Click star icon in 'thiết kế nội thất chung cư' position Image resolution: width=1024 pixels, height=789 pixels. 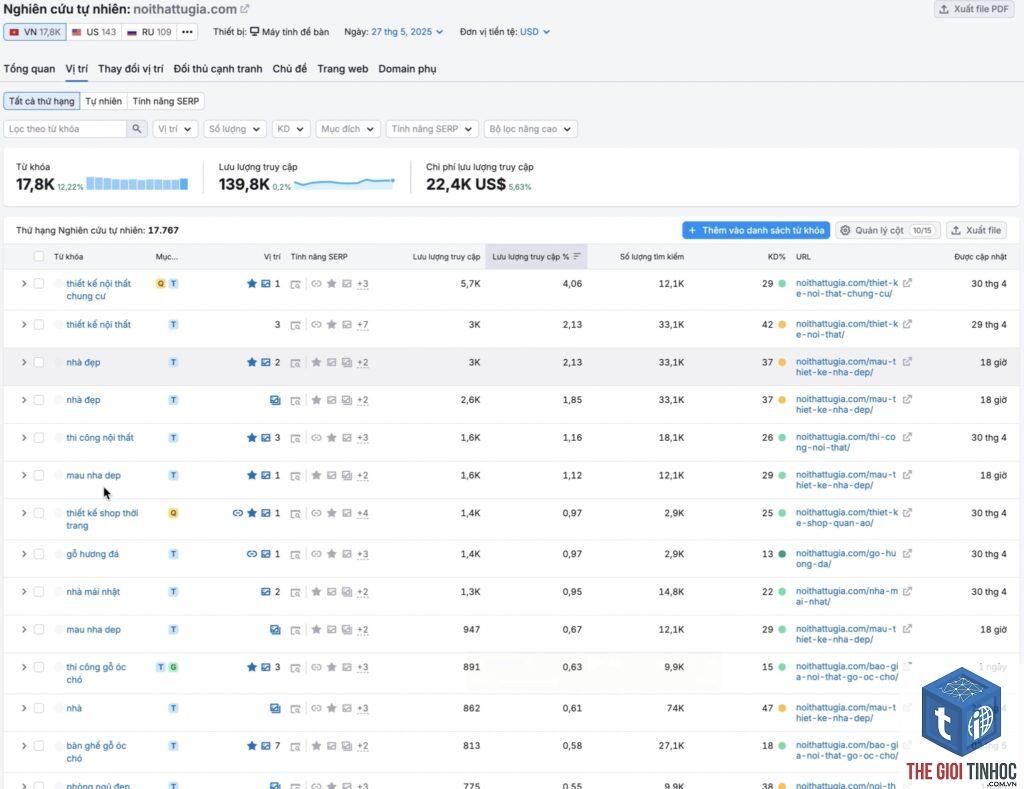251,283
